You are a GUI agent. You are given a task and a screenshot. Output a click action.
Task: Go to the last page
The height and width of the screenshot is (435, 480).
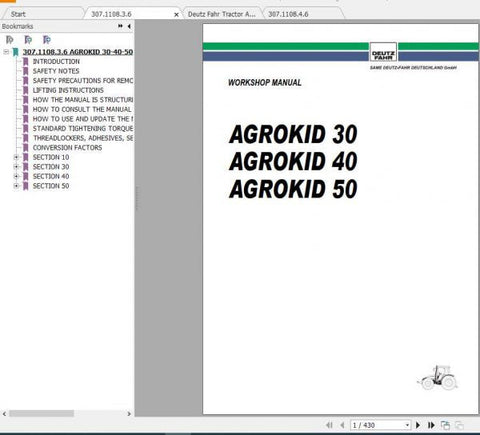coord(431,425)
